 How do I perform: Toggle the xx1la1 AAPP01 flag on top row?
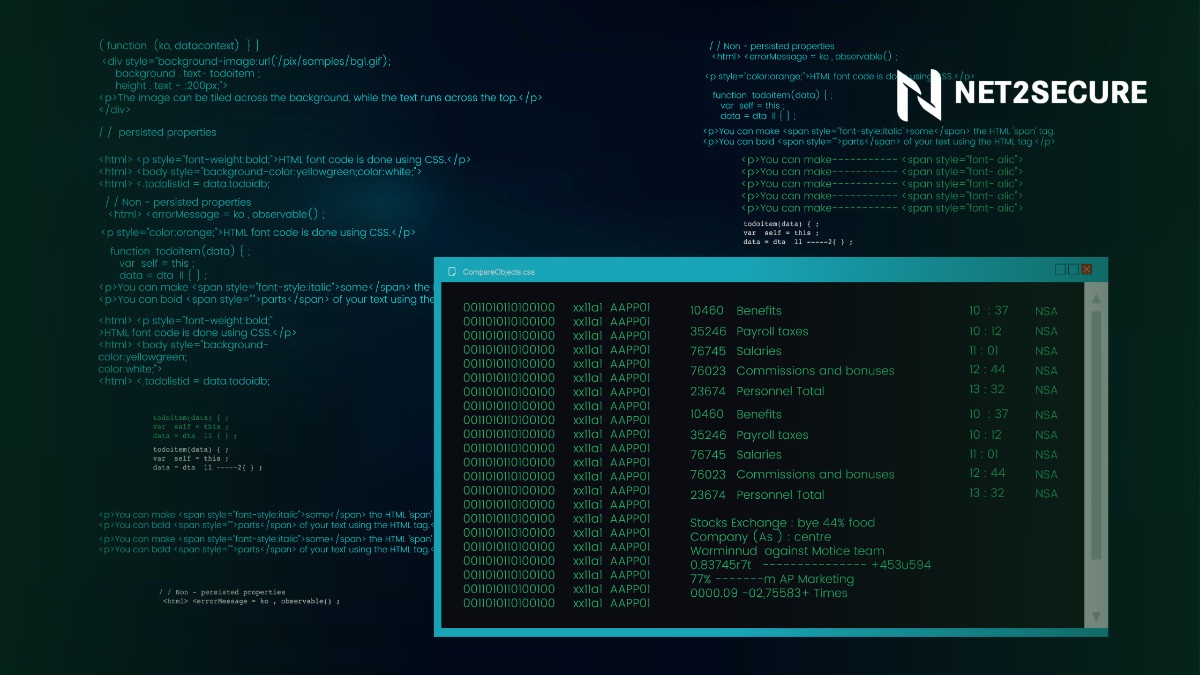[x=611, y=307]
